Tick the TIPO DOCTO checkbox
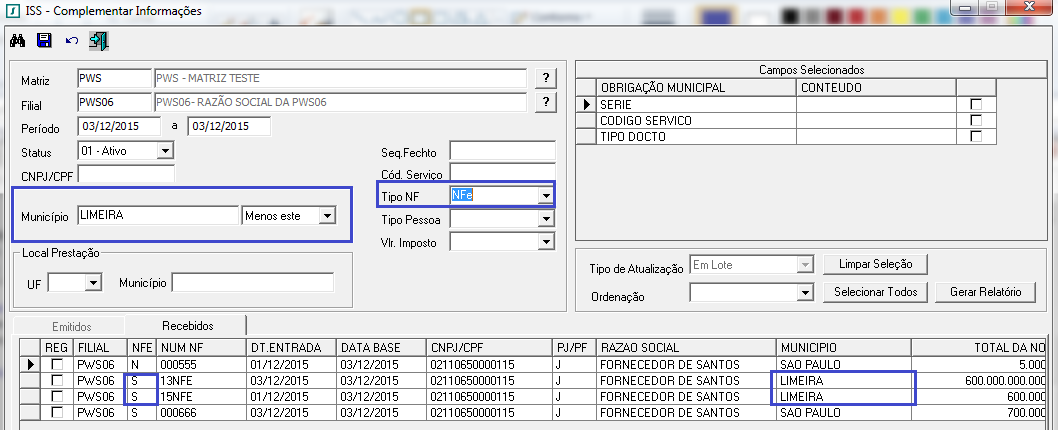The height and width of the screenshot is (430, 1058). pos(976,137)
